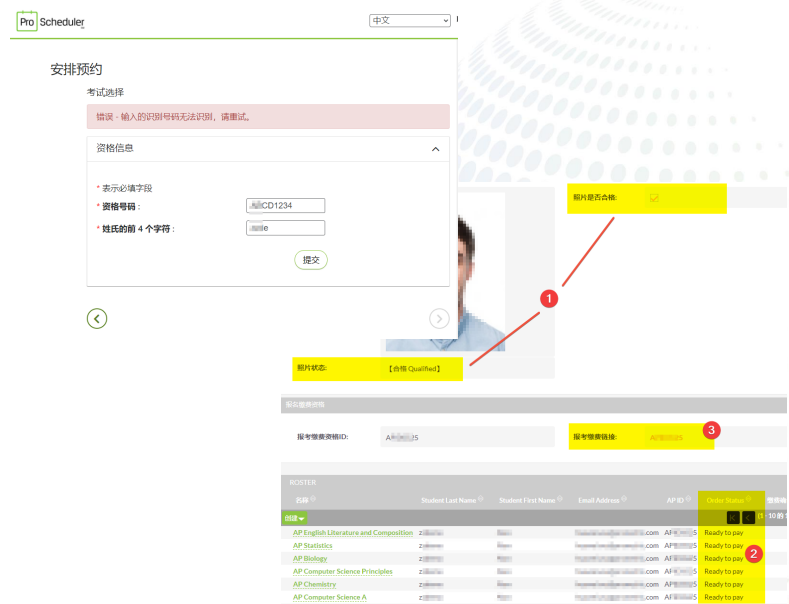789x604 pixels.
Task: Click Ready to pay for AP Chemistry
Action: [724, 584]
